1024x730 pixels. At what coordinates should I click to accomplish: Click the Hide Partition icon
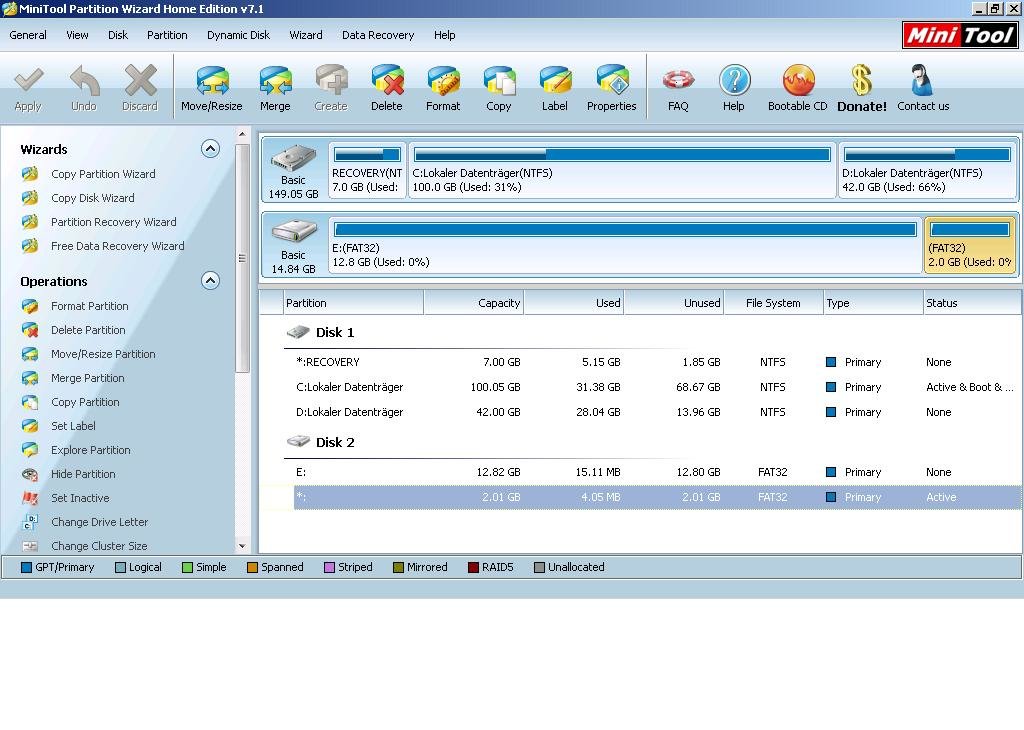coord(29,474)
